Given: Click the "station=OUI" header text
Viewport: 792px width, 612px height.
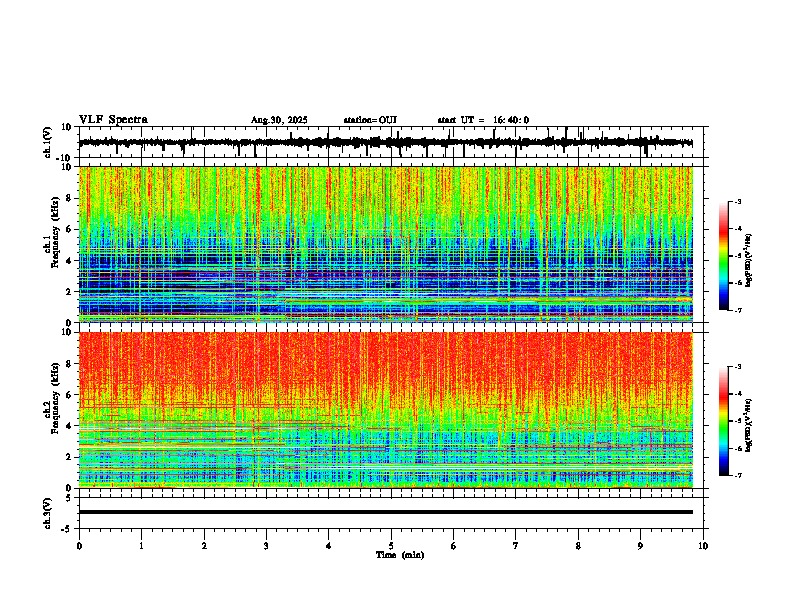Looking at the screenshot, I should point(370,120).
